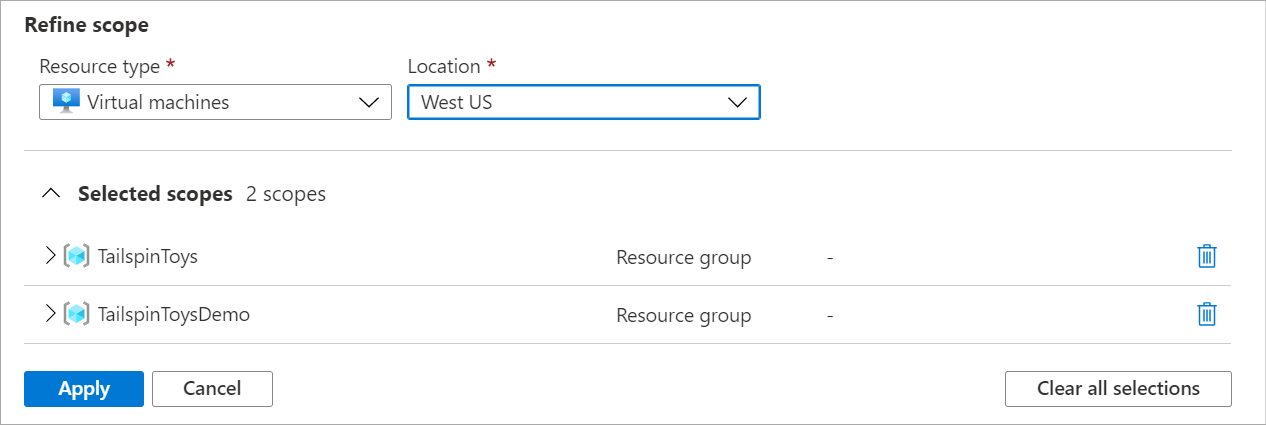The width and height of the screenshot is (1266, 425).
Task: Click Resource group type in TailspinToys row
Action: pyautogui.click(x=683, y=258)
